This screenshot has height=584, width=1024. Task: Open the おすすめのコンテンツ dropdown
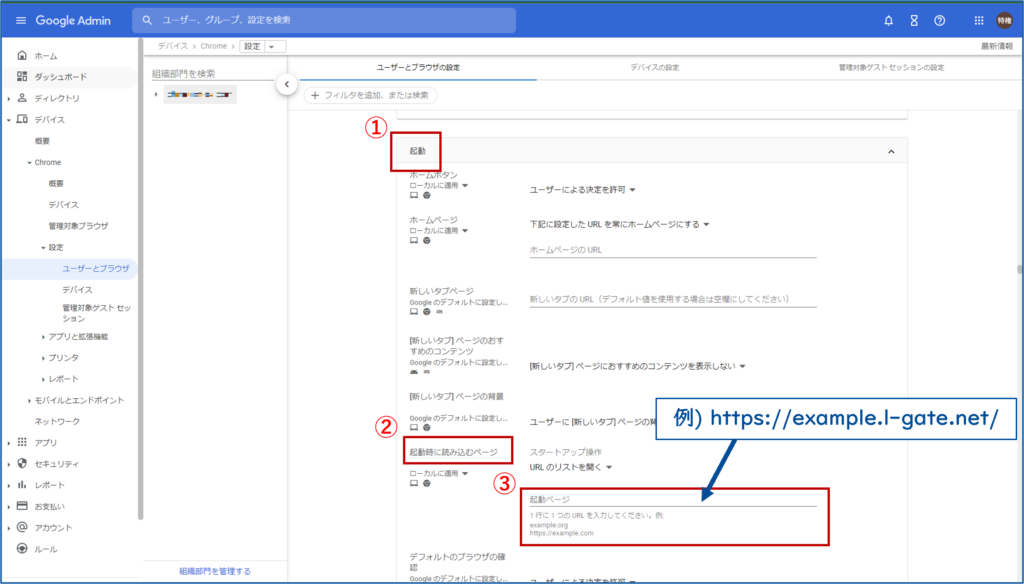pyautogui.click(x=637, y=366)
